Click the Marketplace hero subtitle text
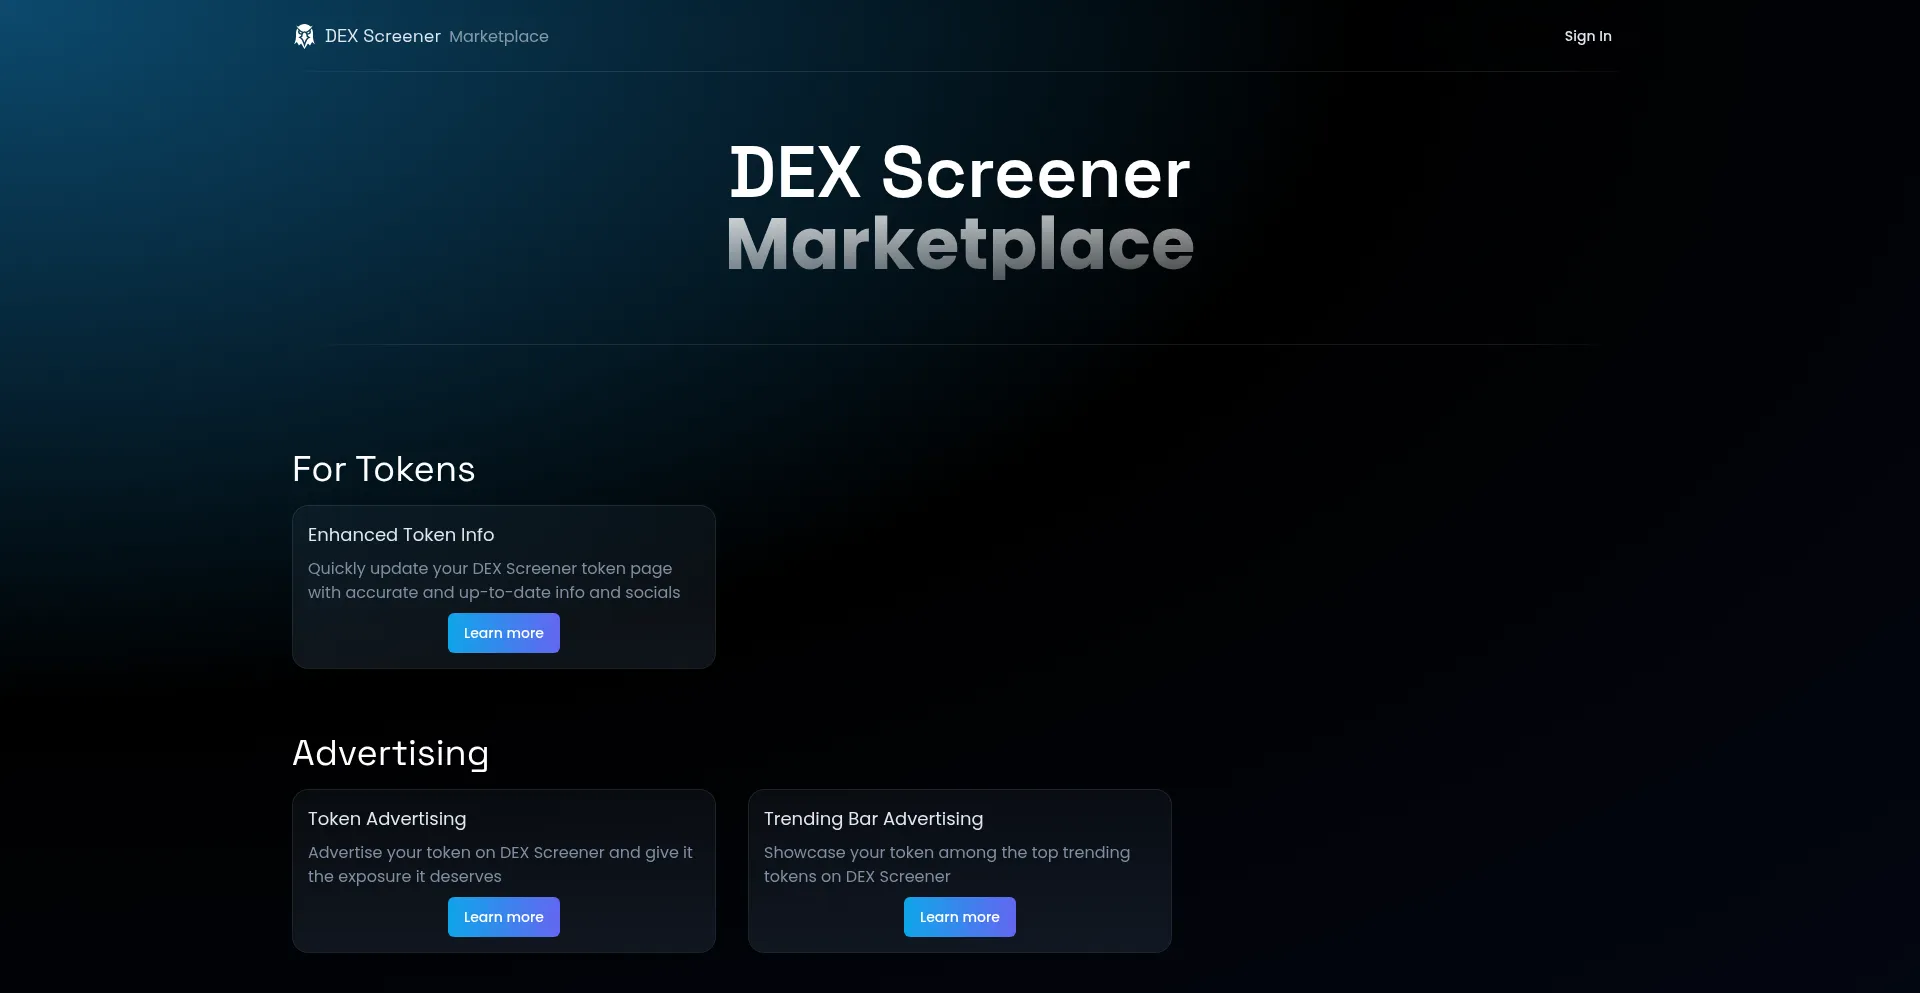1920x993 pixels. [x=959, y=246]
